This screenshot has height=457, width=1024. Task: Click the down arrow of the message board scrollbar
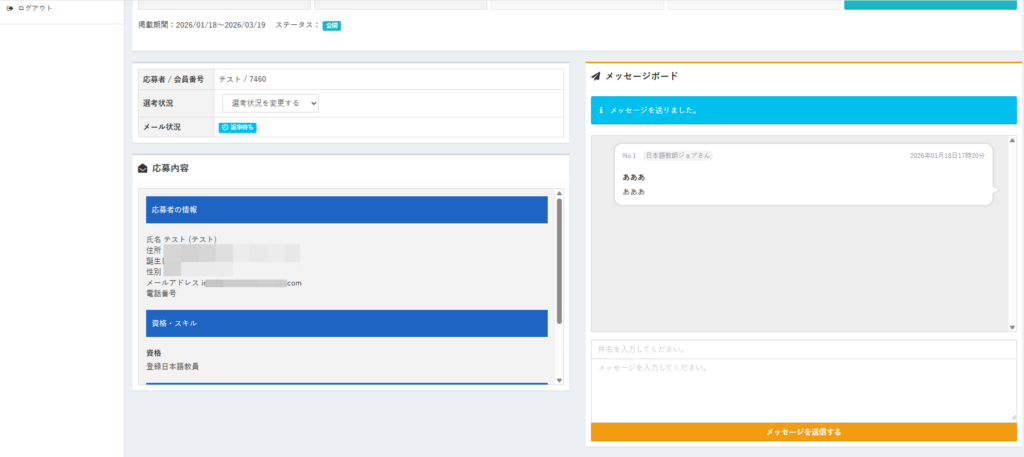1011,327
